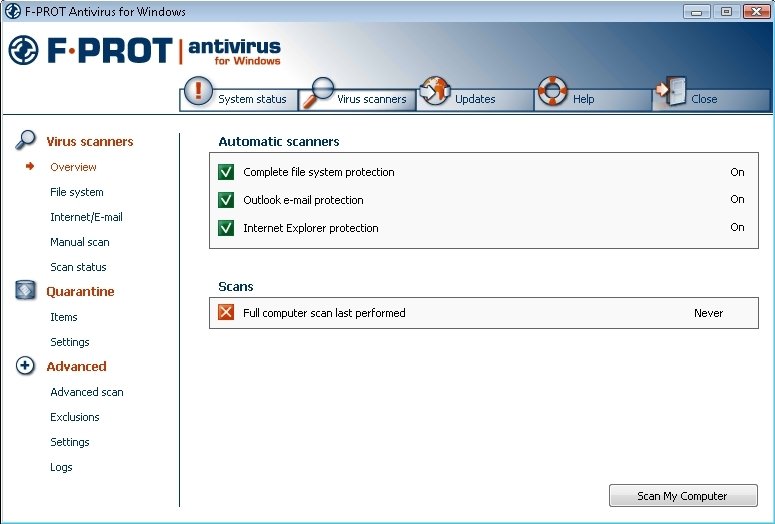Screen dimensions: 775x524
Task: Open the Updates tab
Action: (x=475, y=99)
